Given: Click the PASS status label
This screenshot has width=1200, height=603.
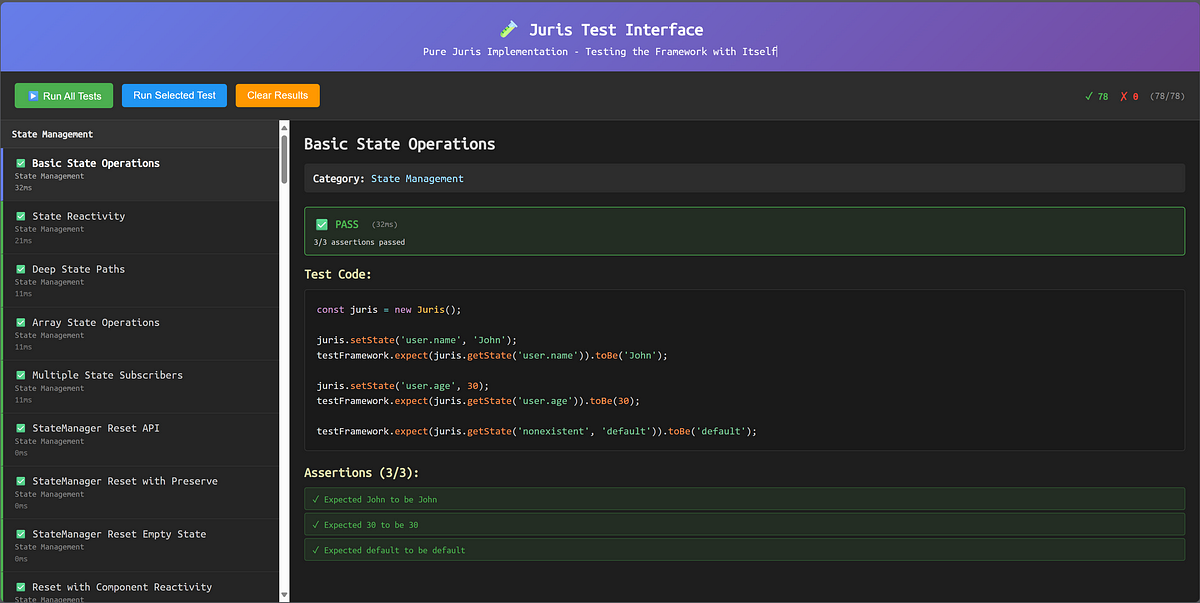Looking at the screenshot, I should click(x=349, y=225).
